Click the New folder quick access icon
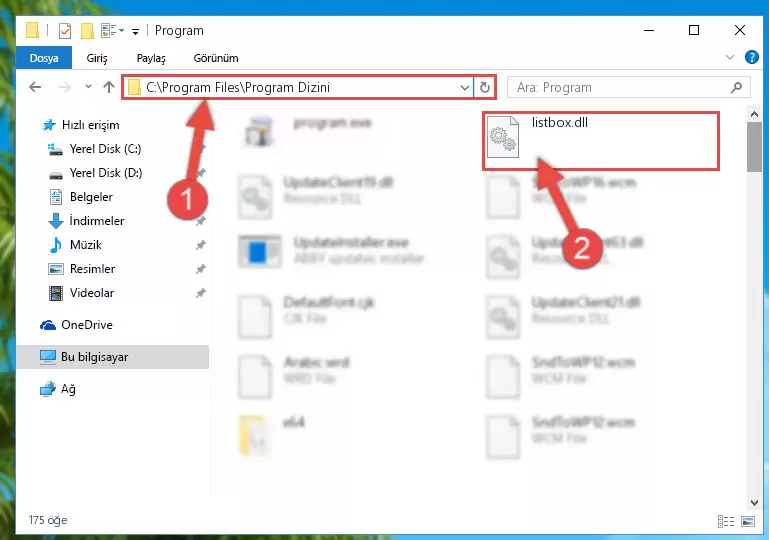This screenshot has width=769, height=540. [x=87, y=31]
